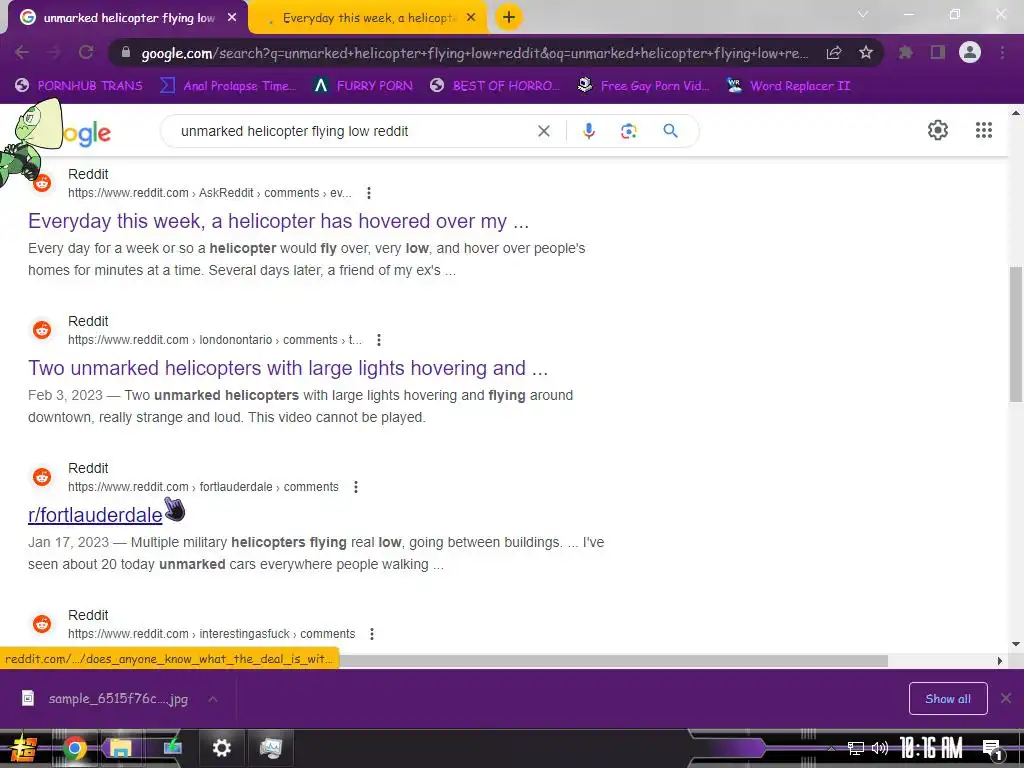Click the horizontal scrollbar right arrow
The width and height of the screenshot is (1024, 768).
click(999, 661)
